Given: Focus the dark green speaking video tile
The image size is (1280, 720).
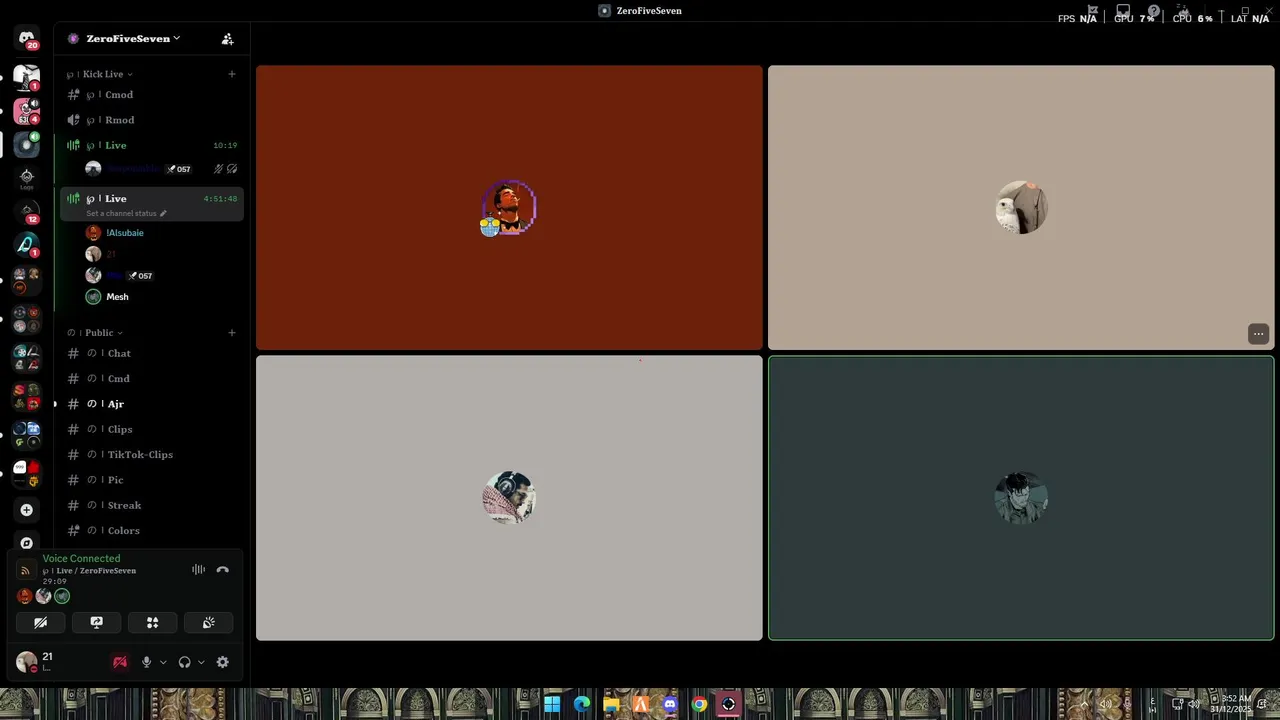Looking at the screenshot, I should point(1021,498).
